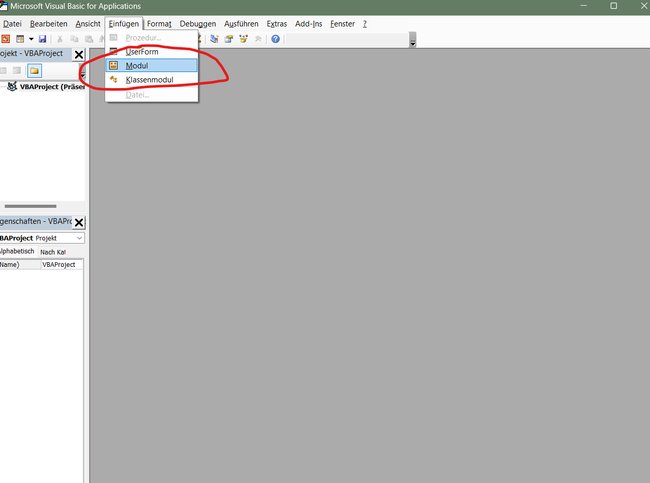This screenshot has width=650, height=483.
Task: Click View Object icon in Project panel
Action: (x=17, y=71)
